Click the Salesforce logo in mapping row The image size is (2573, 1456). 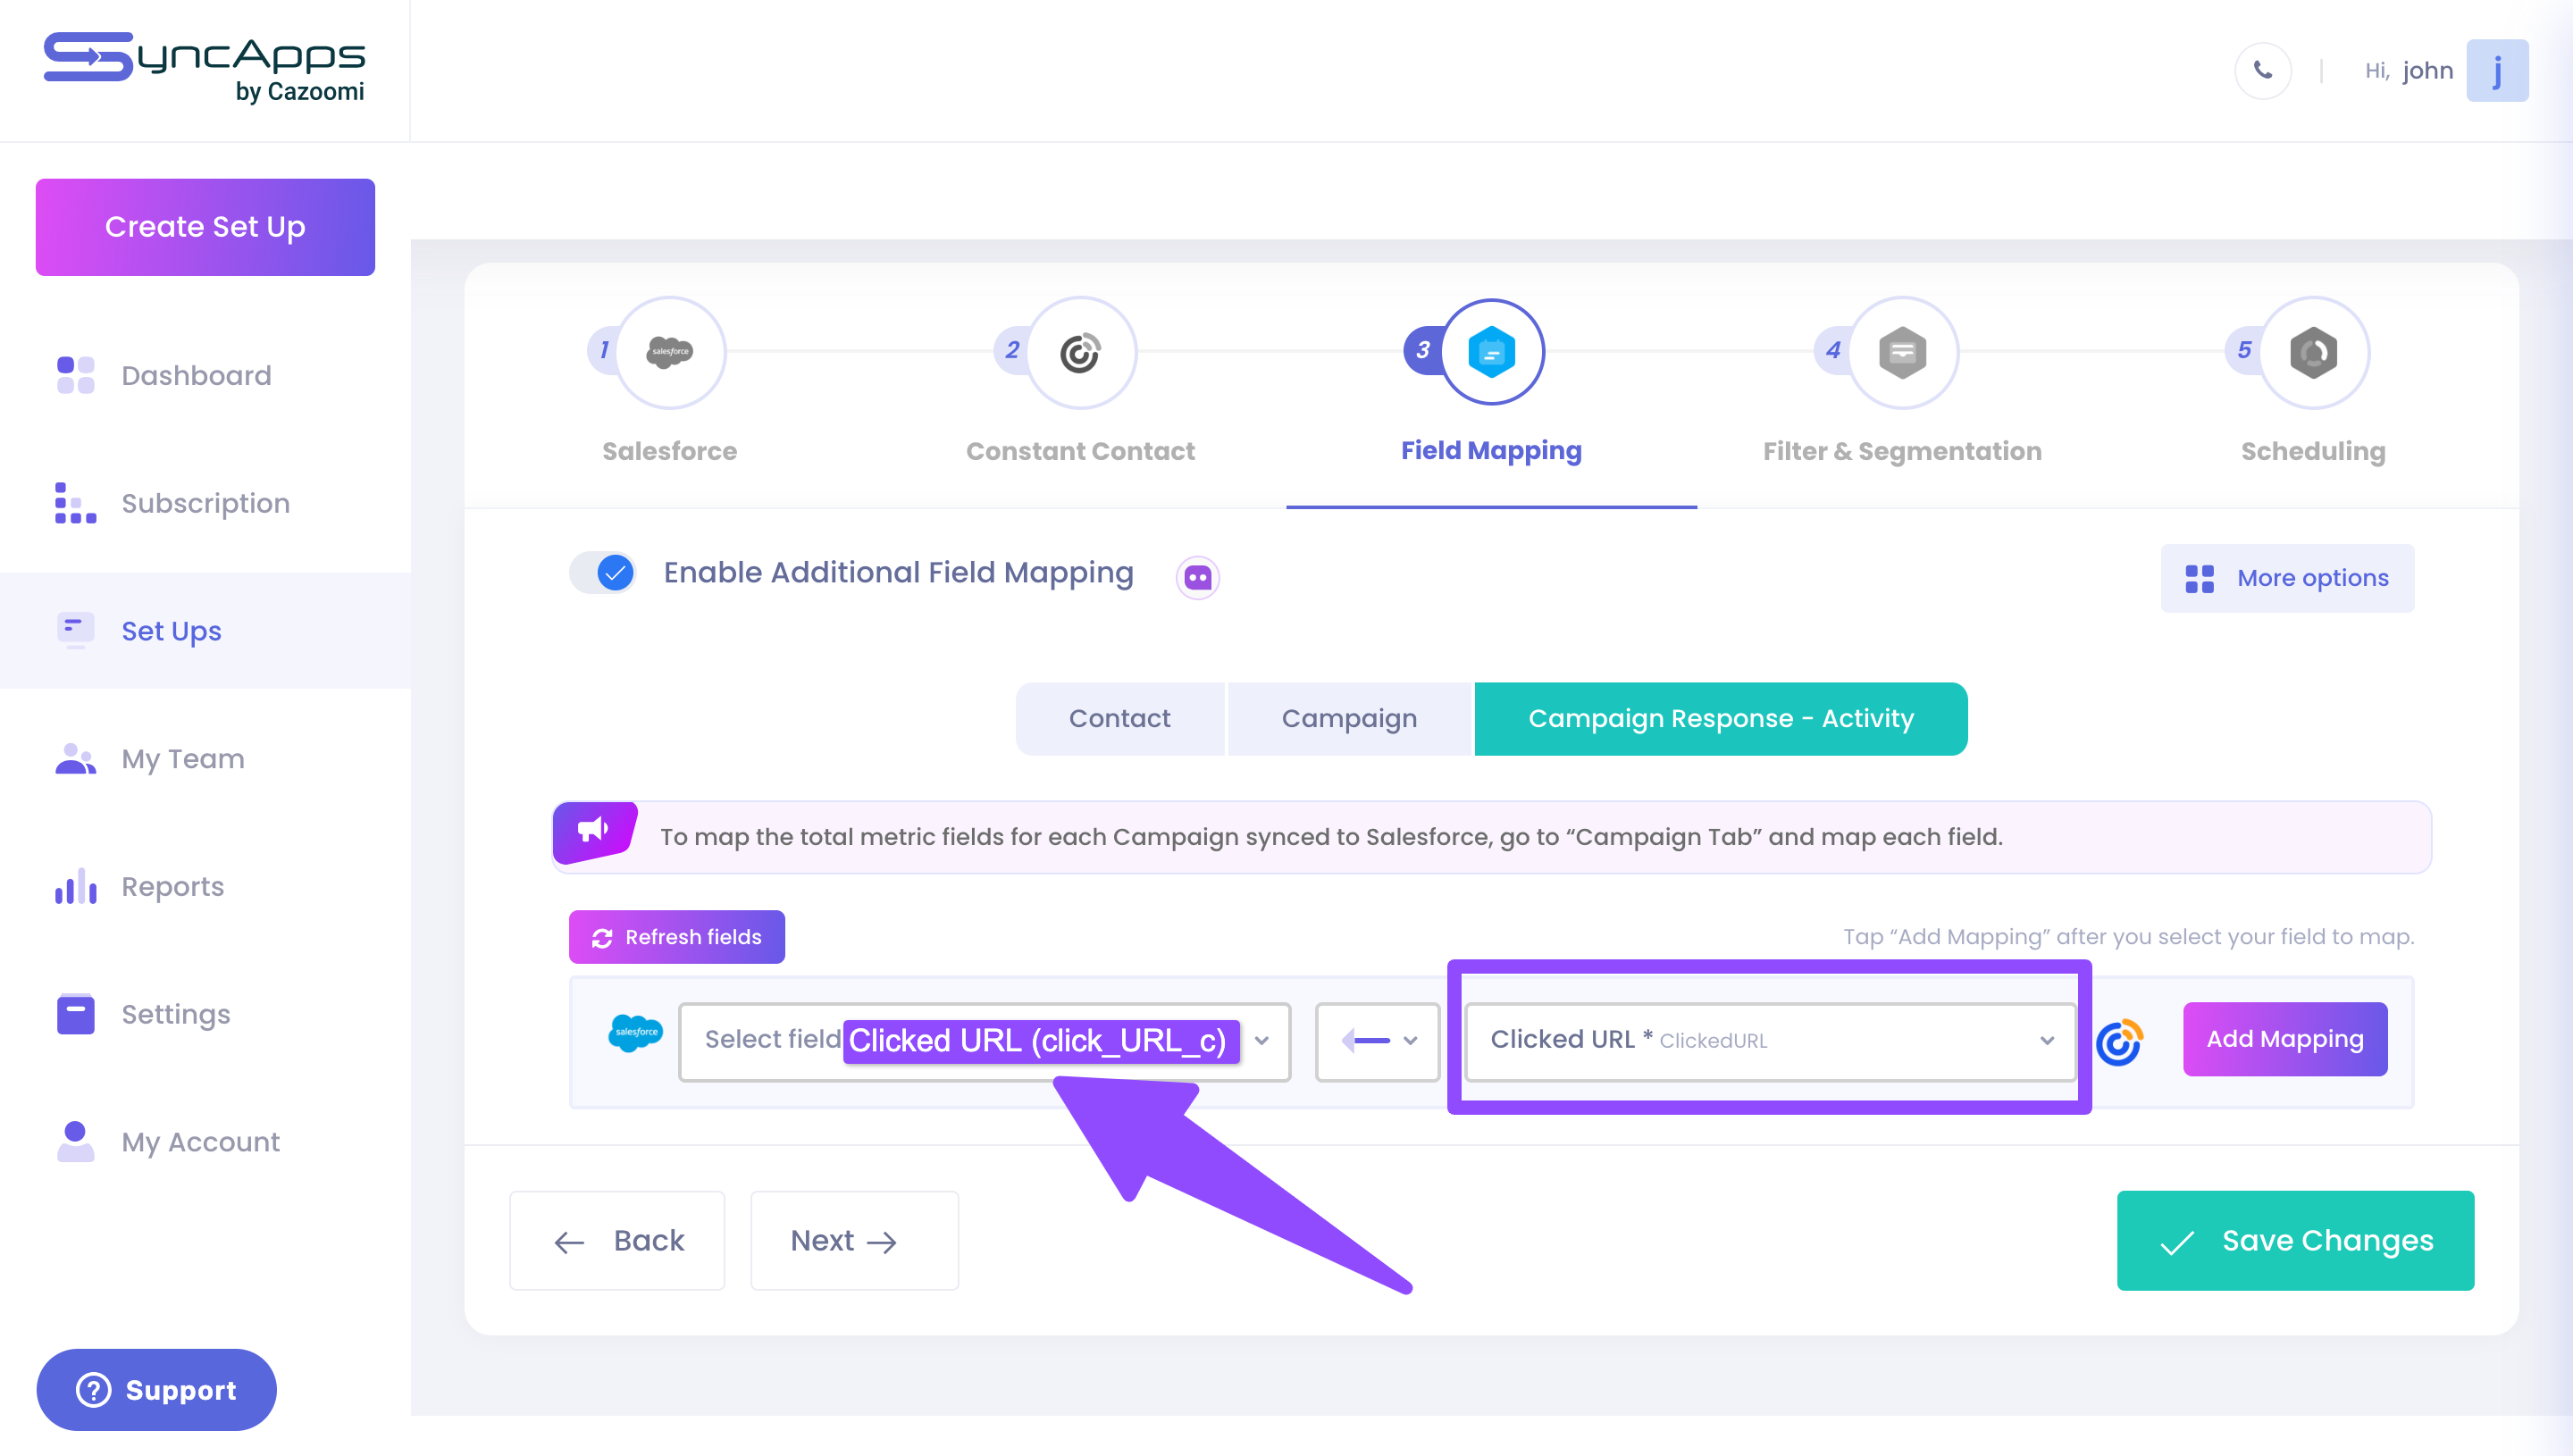635,1032
